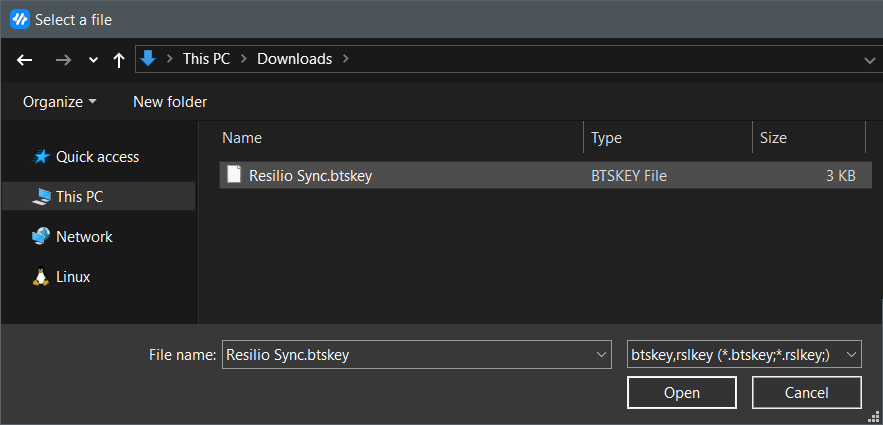The width and height of the screenshot is (883, 425).
Task: Select 'Downloads' in address breadcrumb
Action: pos(295,59)
